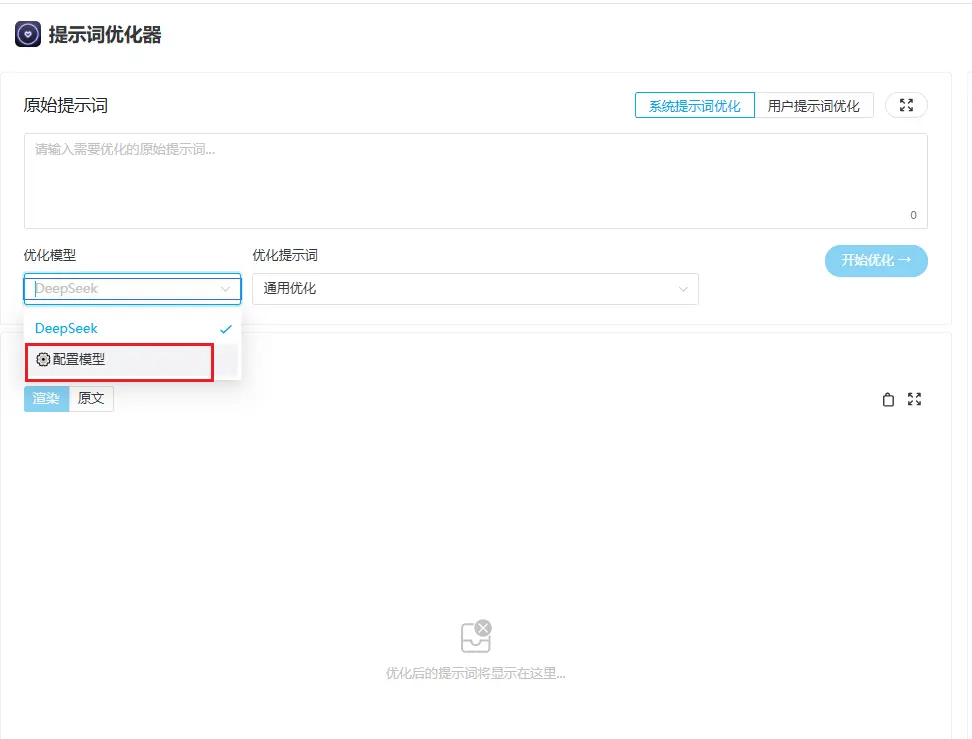Select the 系统提示词优化 tab

[694, 104]
